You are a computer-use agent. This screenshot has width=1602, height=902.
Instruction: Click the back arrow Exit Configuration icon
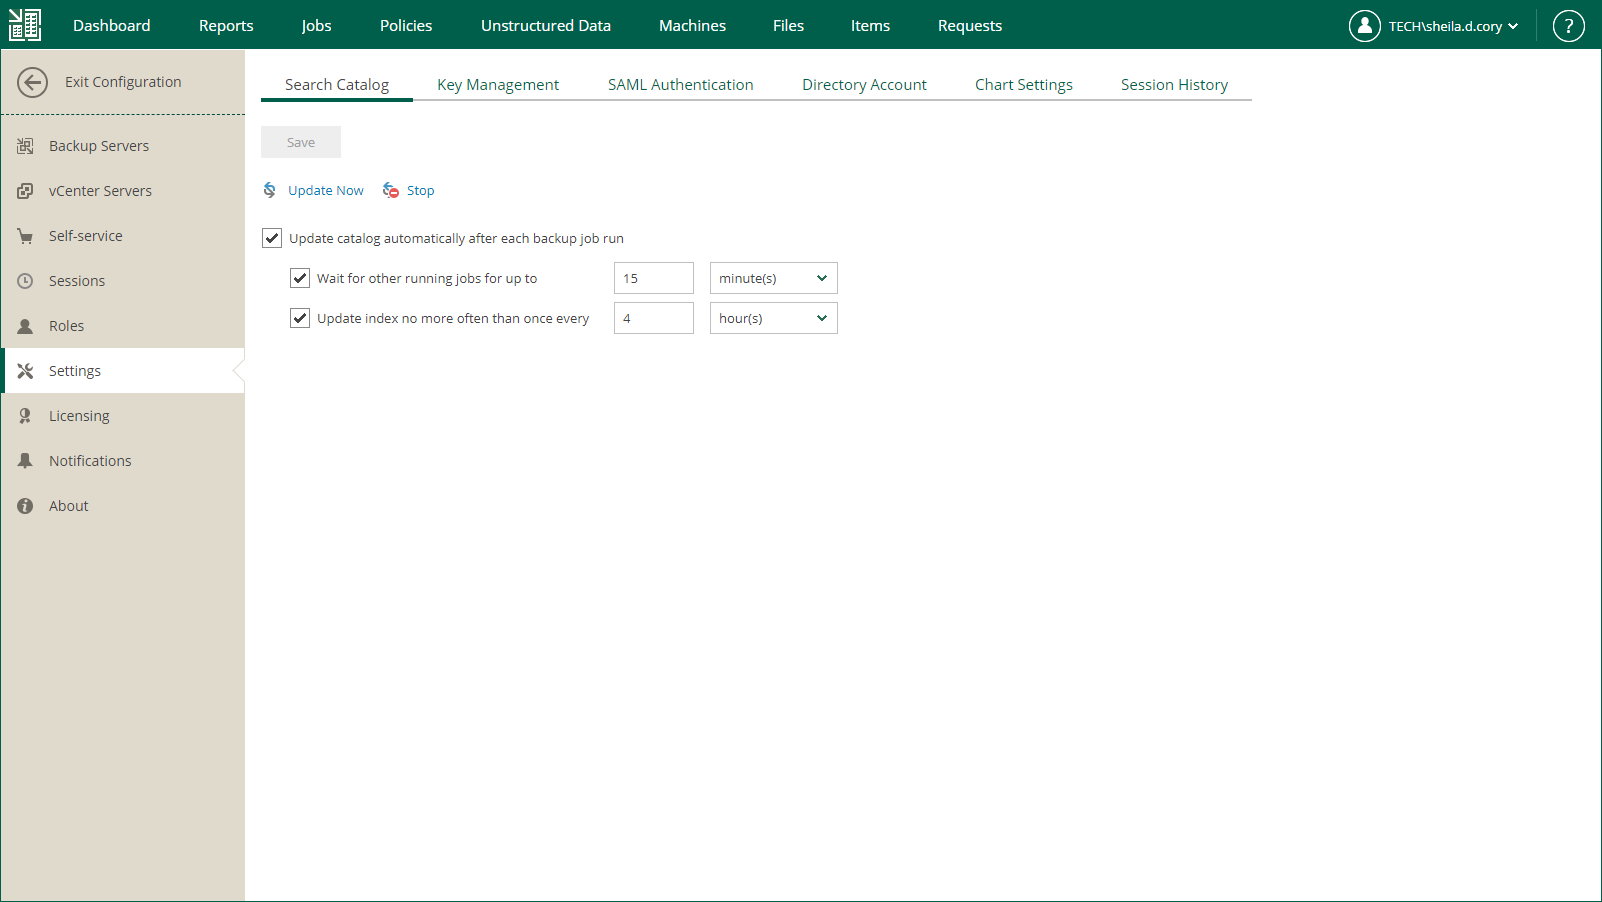point(32,82)
